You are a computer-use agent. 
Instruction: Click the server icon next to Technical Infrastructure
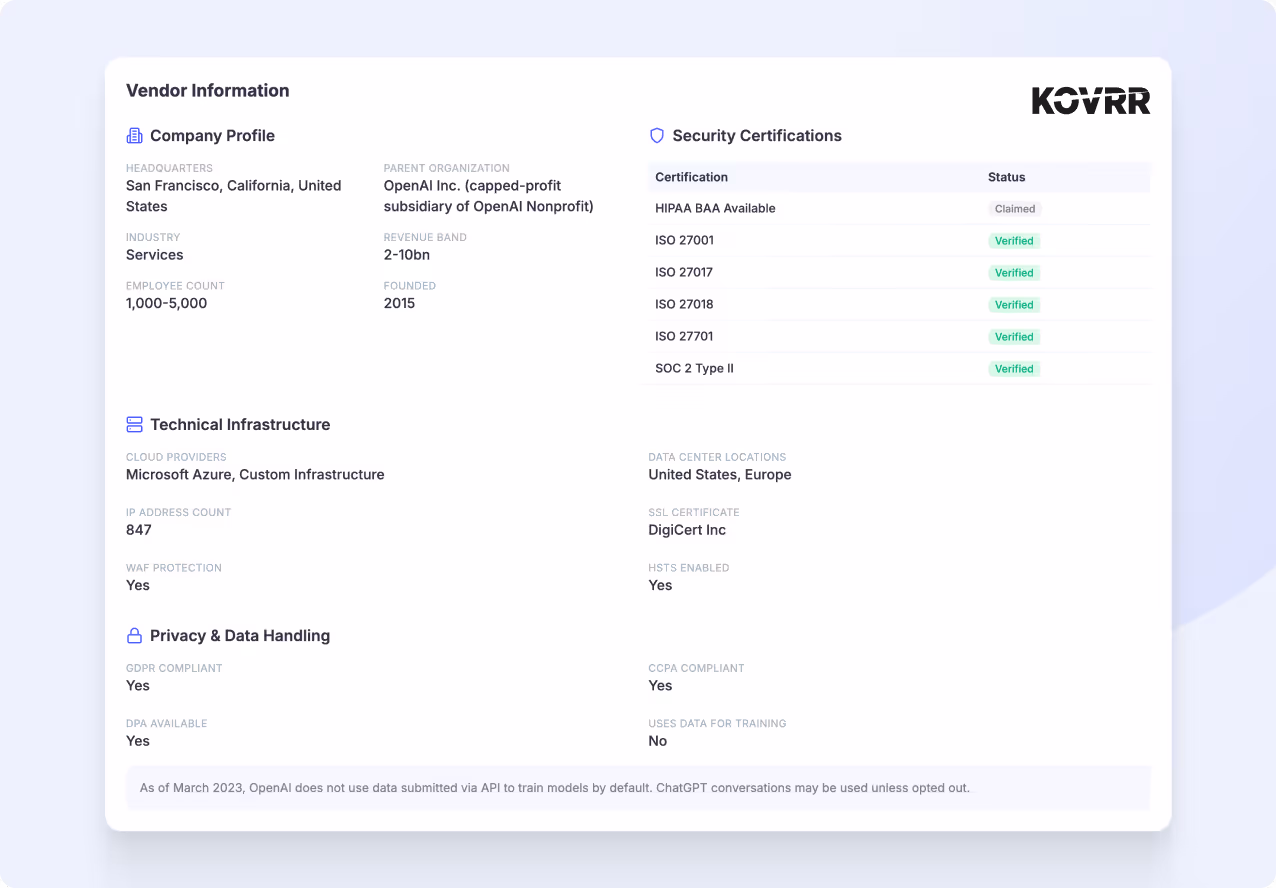click(x=134, y=424)
